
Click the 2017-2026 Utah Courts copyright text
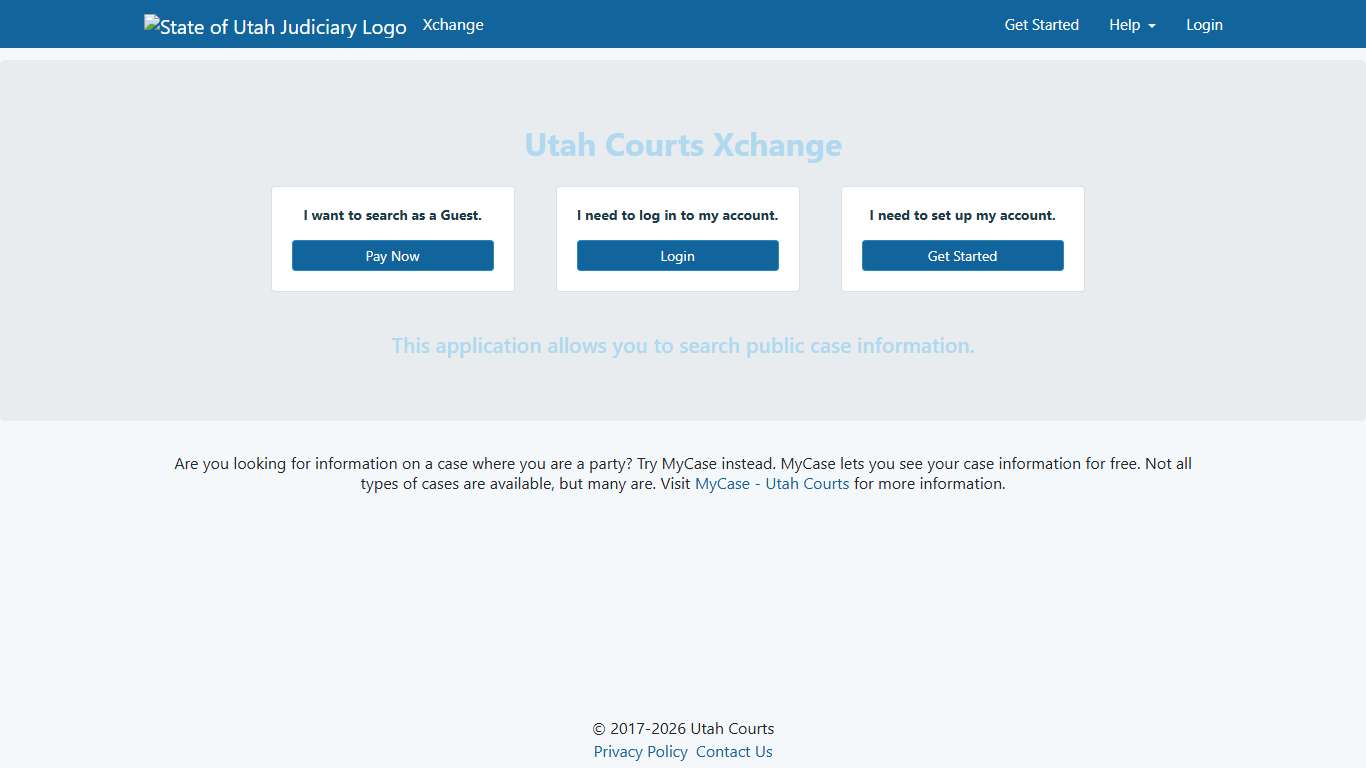683,729
